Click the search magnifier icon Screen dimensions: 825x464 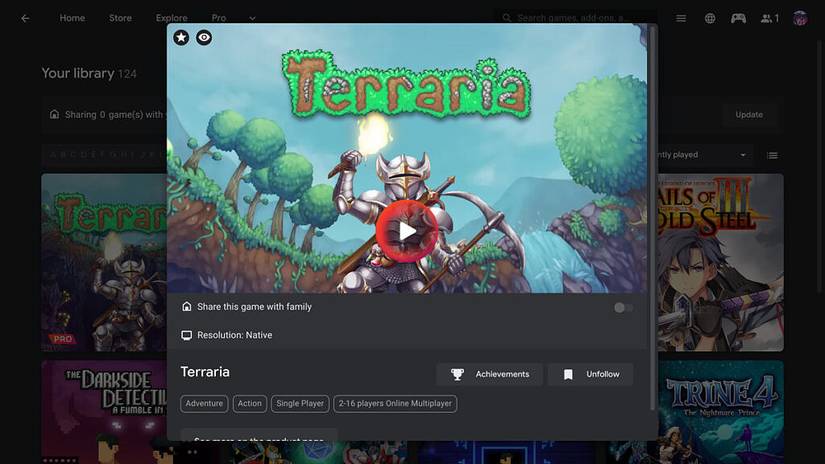(507, 18)
